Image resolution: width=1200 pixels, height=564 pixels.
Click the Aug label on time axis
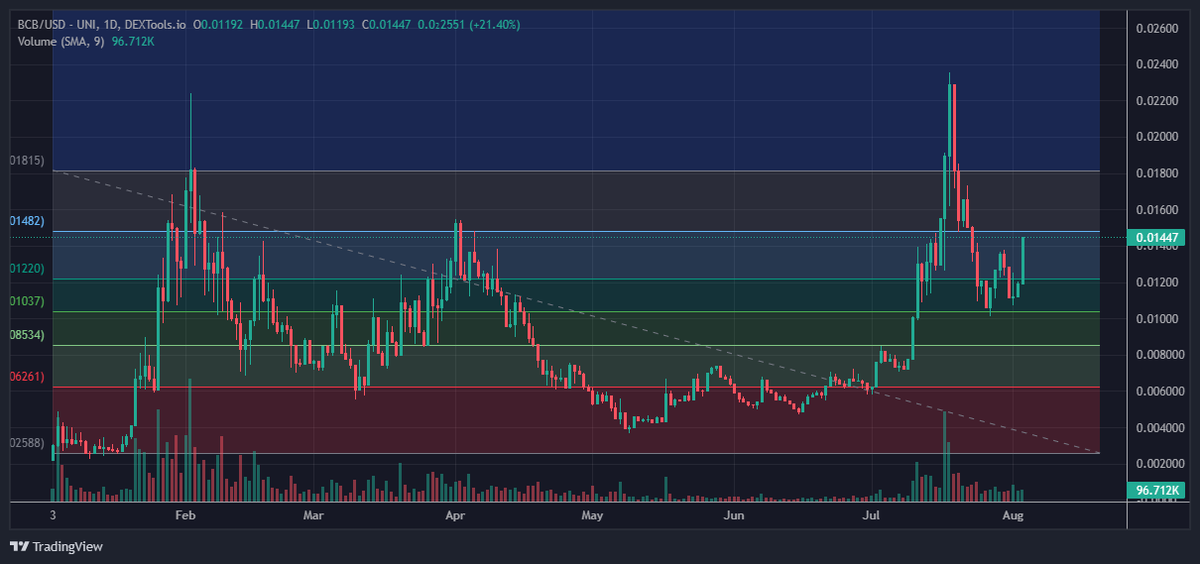[1012, 516]
